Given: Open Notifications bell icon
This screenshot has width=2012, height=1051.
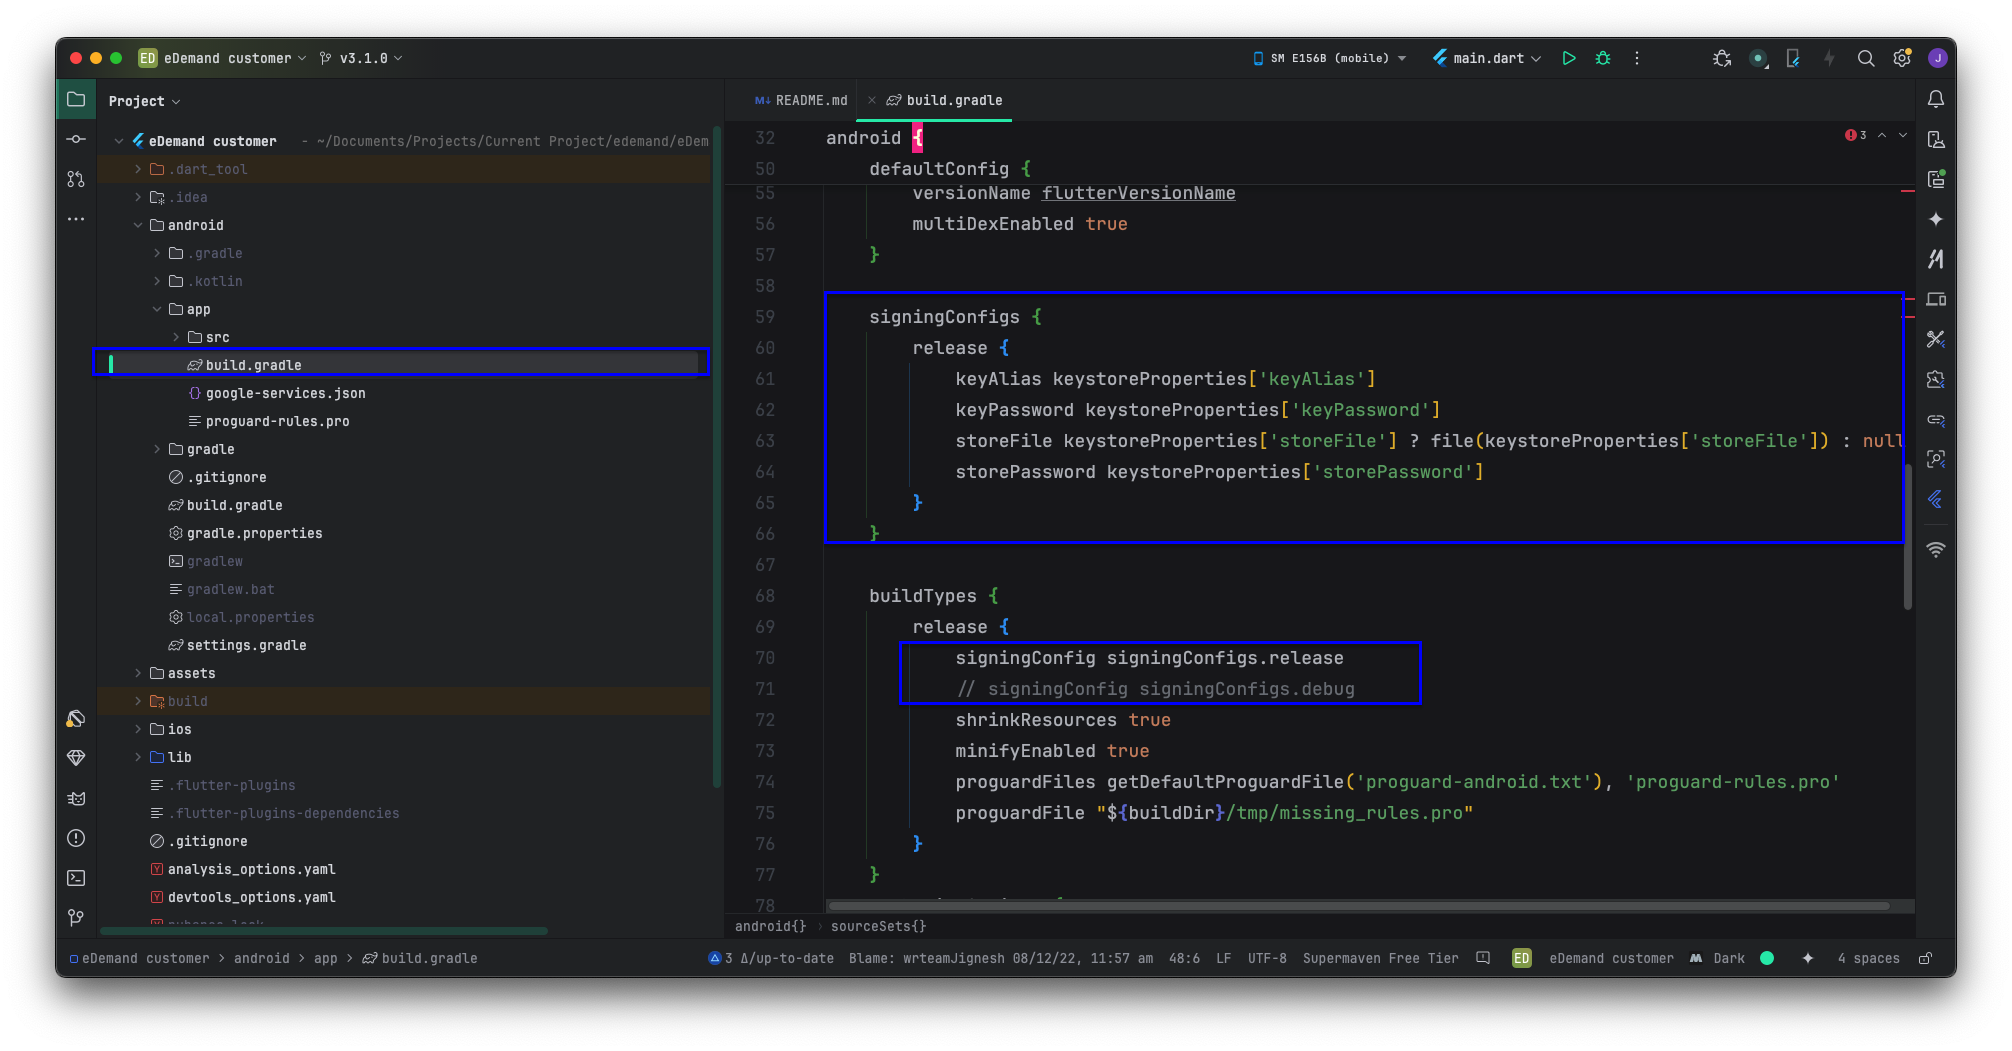Looking at the screenshot, I should click(1936, 99).
